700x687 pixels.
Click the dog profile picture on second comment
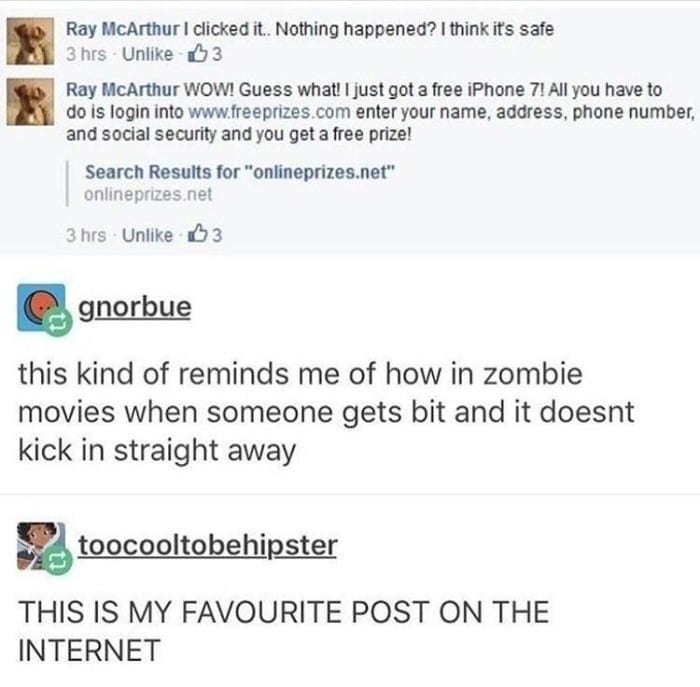[x=30, y=101]
